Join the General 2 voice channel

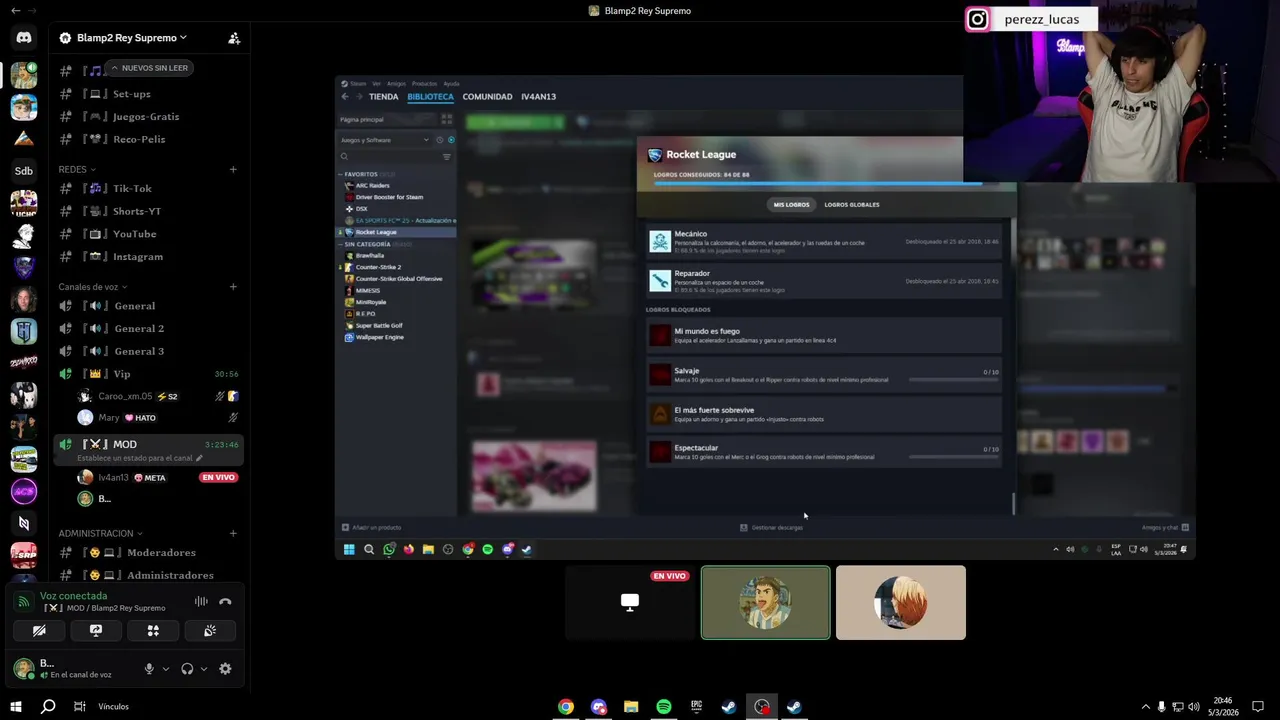[x=148, y=329]
